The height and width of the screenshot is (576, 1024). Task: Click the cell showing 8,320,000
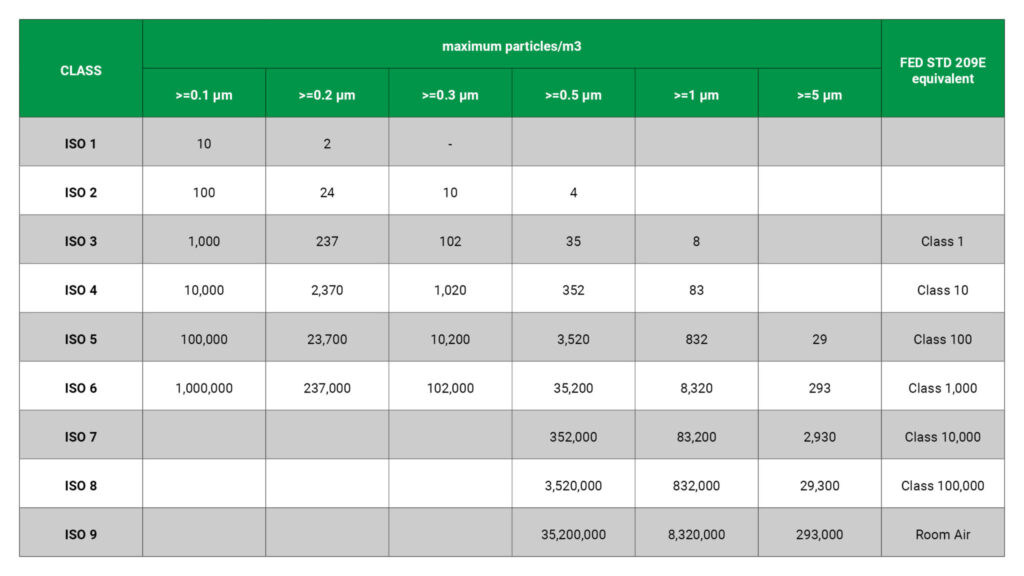pos(696,533)
